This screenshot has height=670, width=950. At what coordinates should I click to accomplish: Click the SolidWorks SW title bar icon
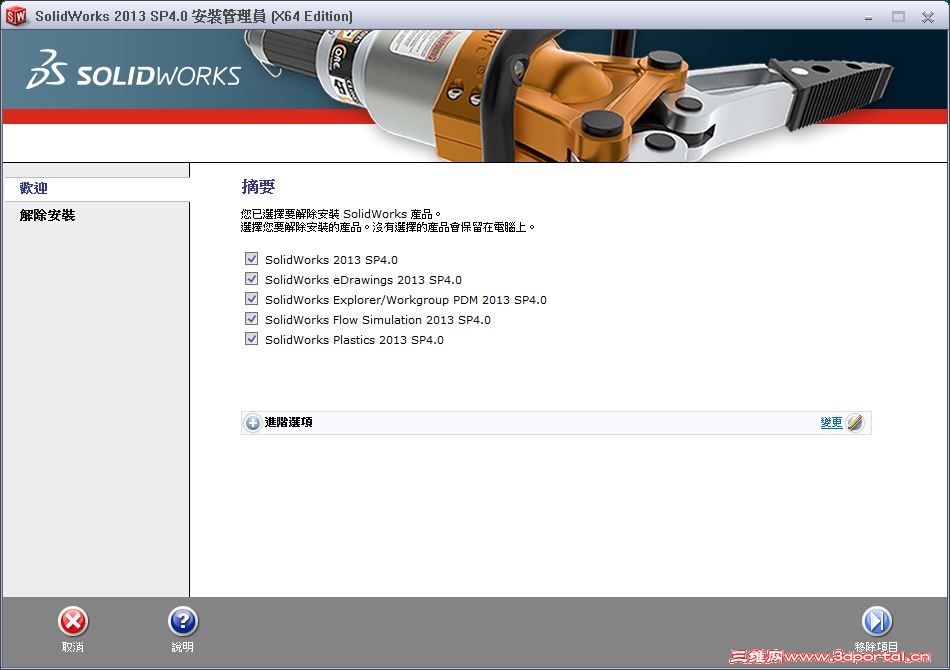(16, 16)
